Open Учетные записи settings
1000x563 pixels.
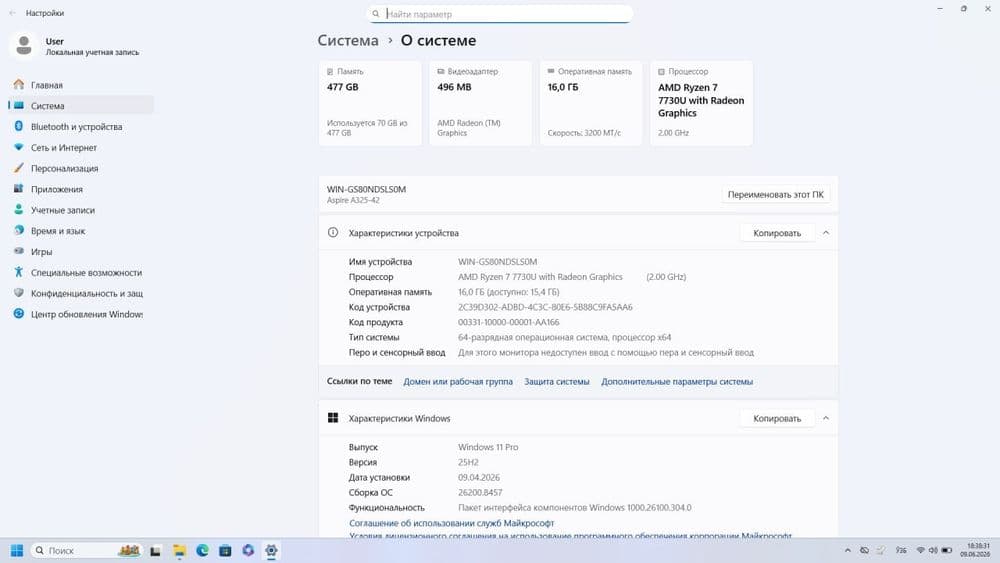(x=81, y=210)
